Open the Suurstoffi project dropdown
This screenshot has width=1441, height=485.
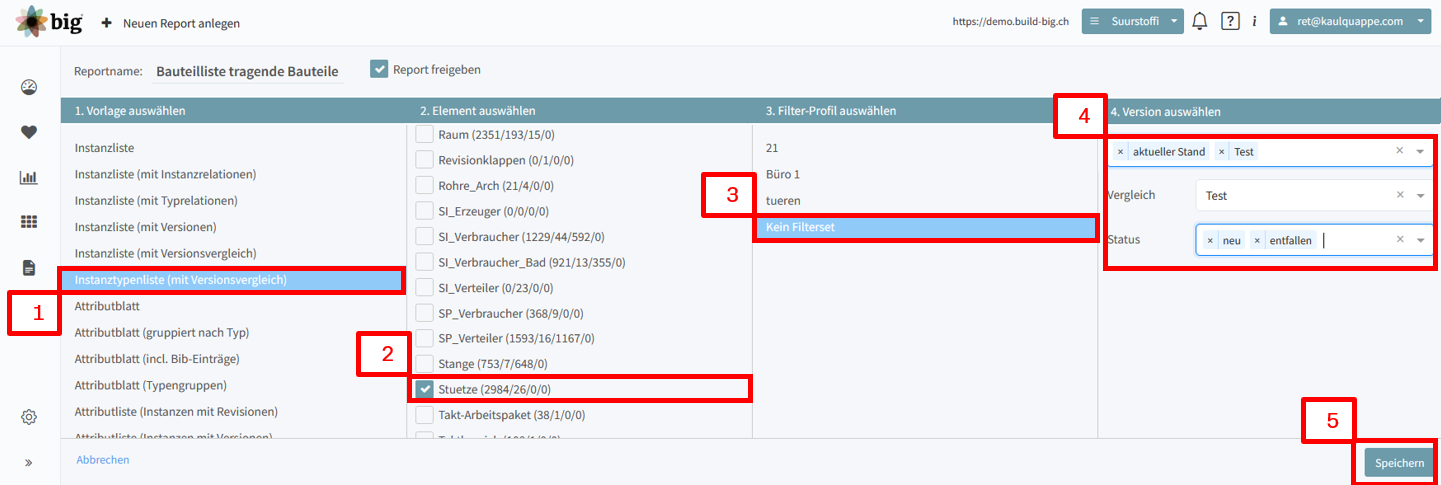(x=1132, y=21)
